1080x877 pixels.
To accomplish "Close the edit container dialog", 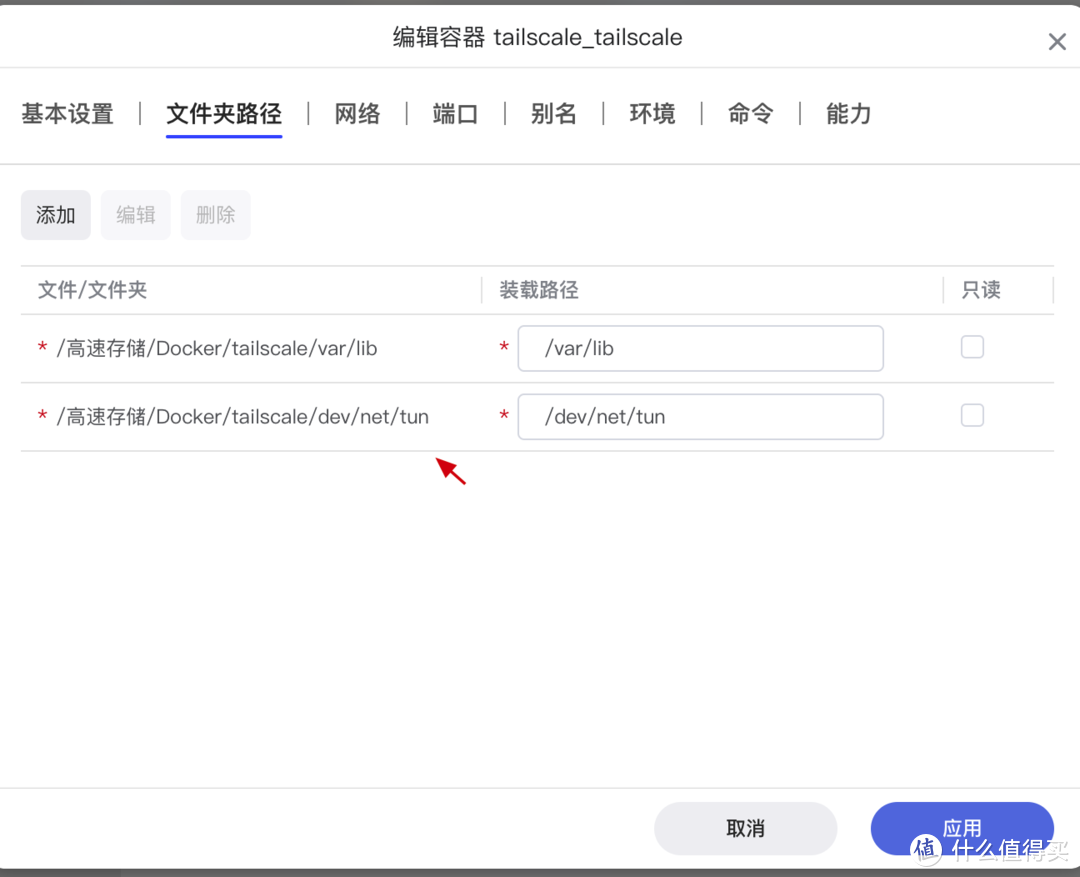I will pyautogui.click(x=1057, y=42).
